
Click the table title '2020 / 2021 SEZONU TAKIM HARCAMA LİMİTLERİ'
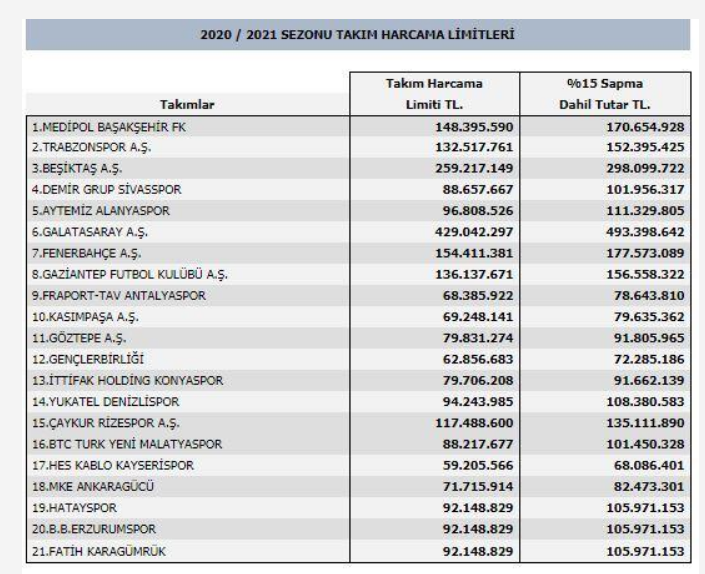[357, 35]
